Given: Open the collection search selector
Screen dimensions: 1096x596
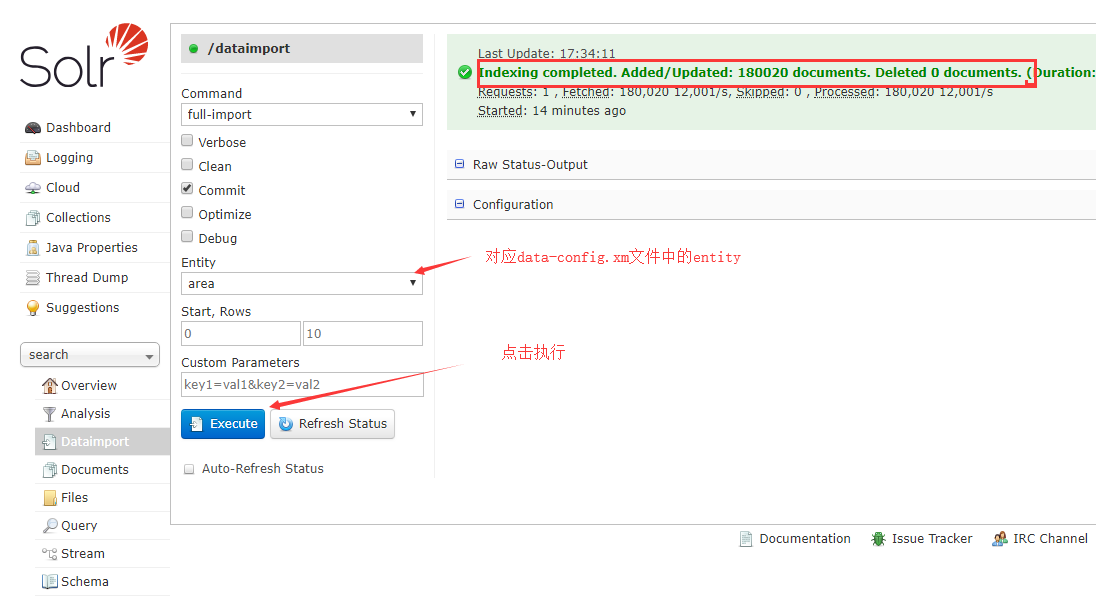Looking at the screenshot, I should pyautogui.click(x=89, y=354).
